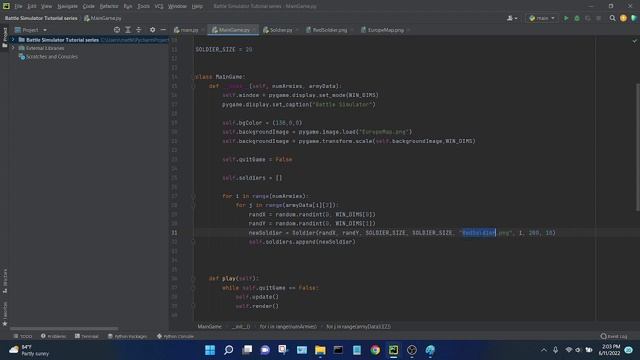Open weather widget showing Partly sunny

[x=29, y=350]
